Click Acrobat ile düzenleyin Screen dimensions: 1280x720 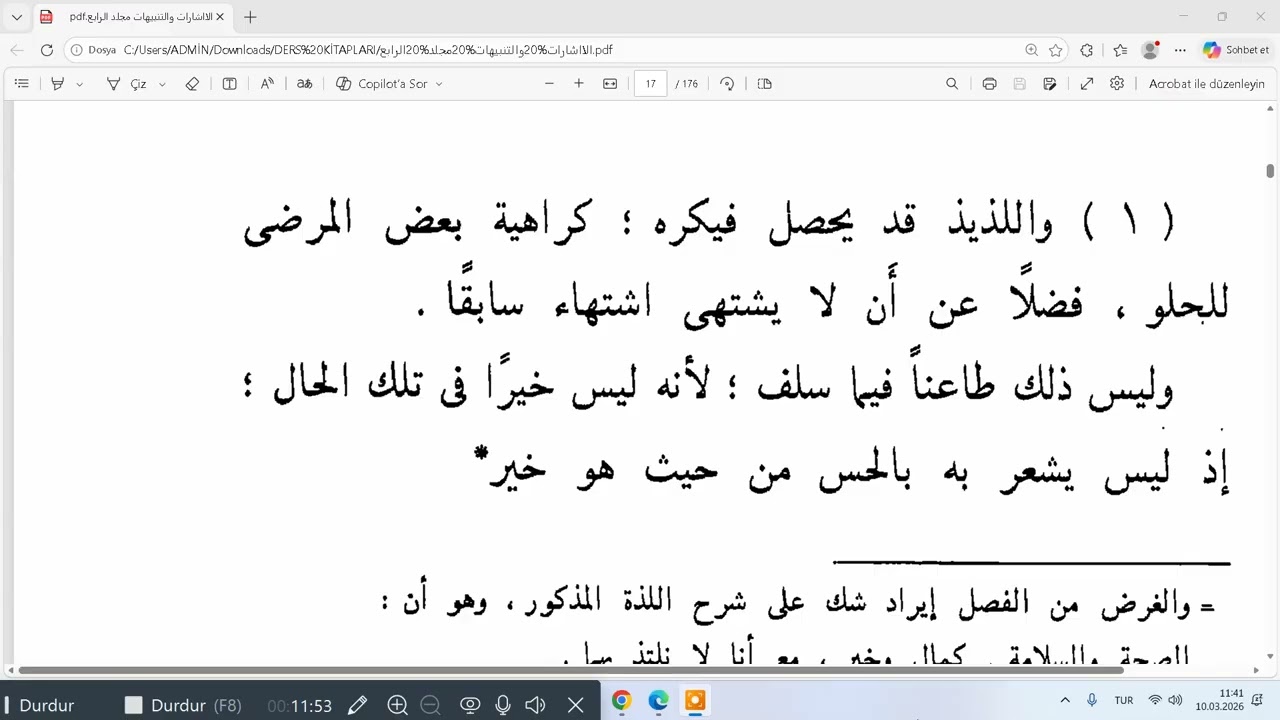coord(1207,84)
